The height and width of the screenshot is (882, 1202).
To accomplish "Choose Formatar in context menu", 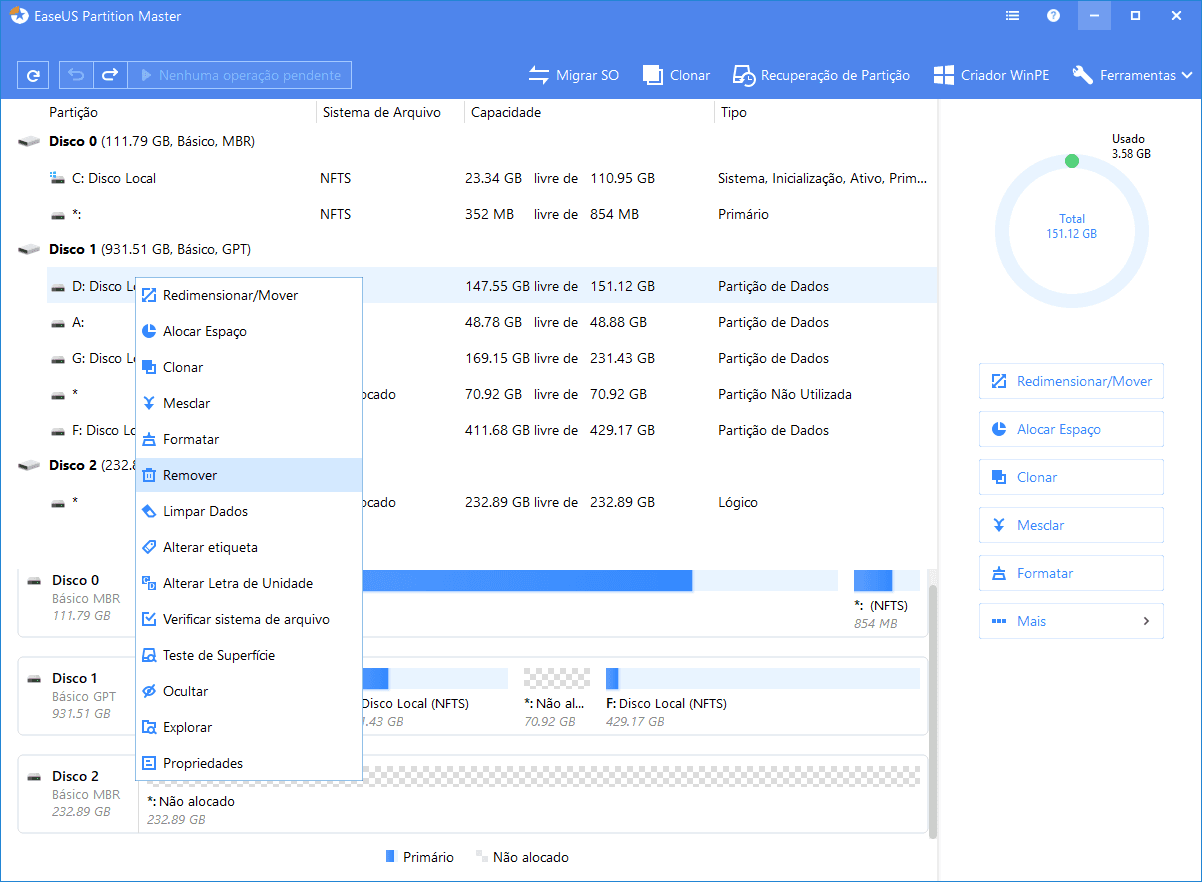I will click(249, 439).
